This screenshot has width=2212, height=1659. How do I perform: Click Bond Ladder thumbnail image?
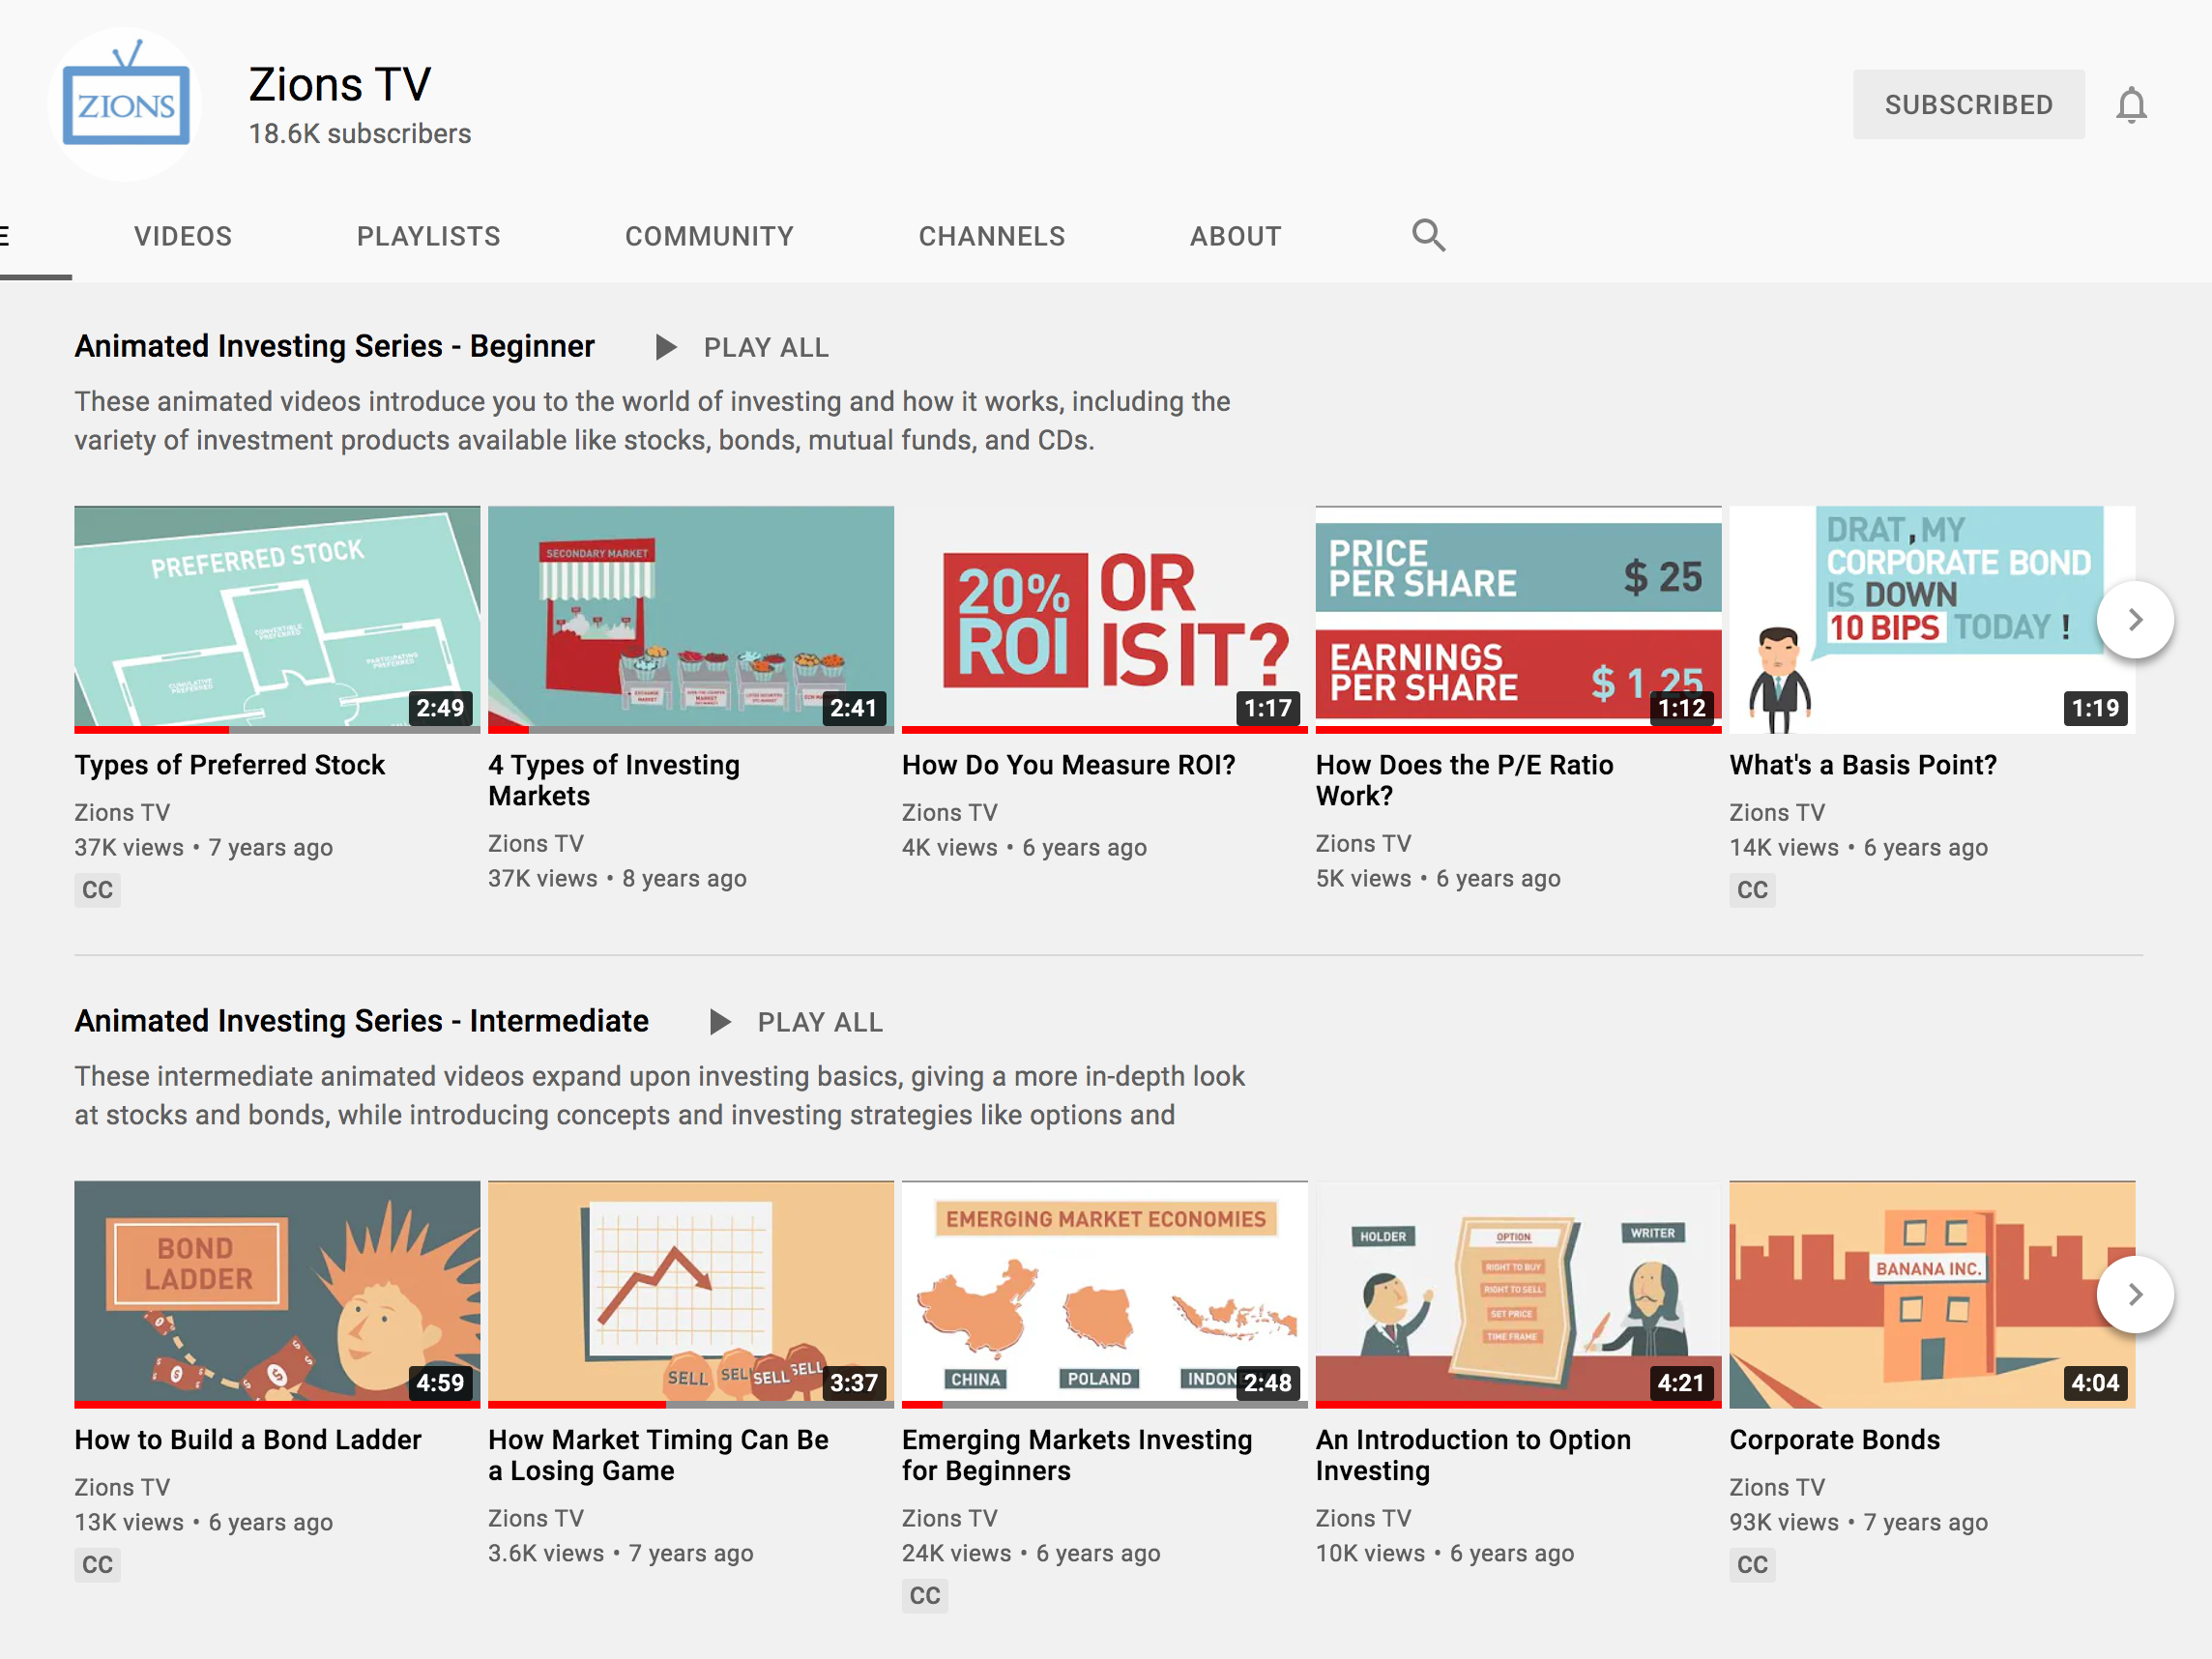pyautogui.click(x=277, y=1294)
